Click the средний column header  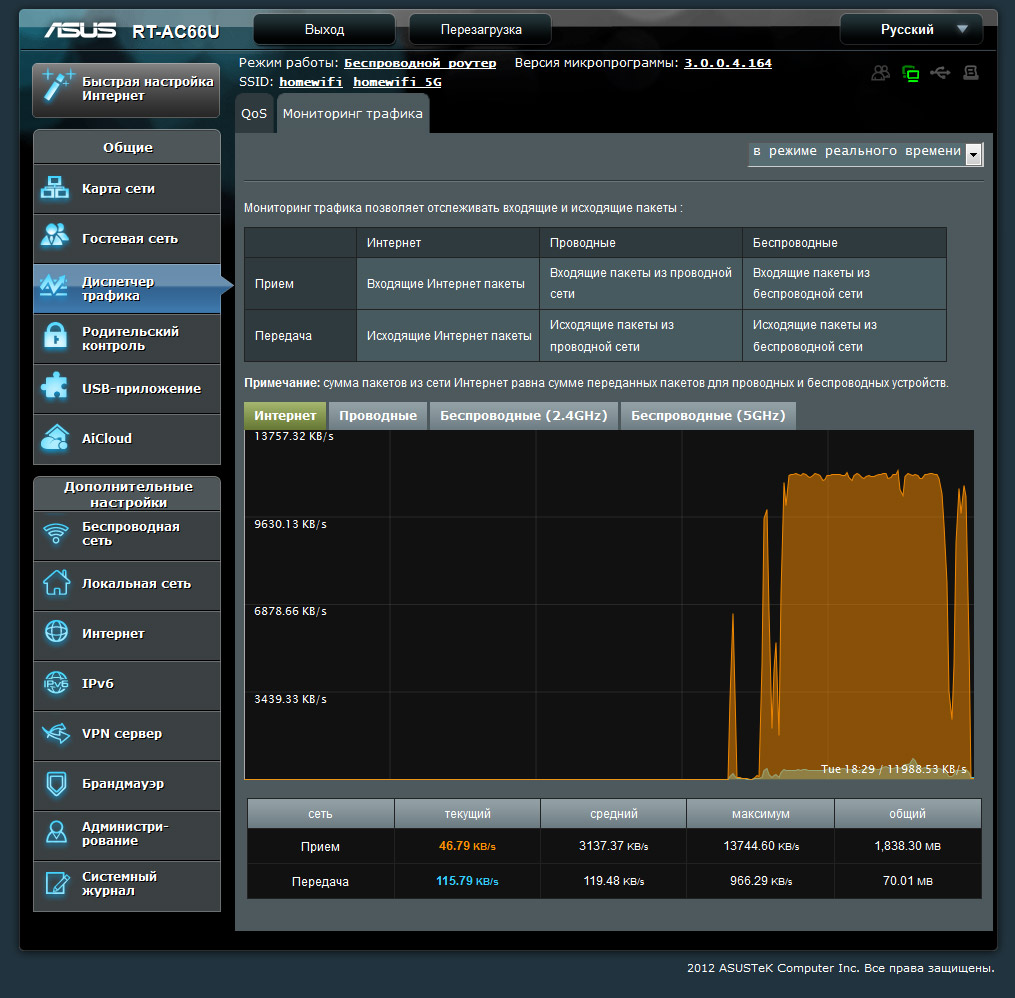pos(614,814)
